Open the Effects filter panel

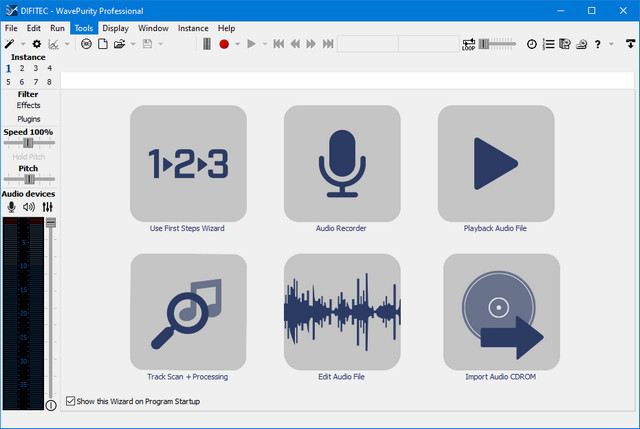(x=28, y=105)
